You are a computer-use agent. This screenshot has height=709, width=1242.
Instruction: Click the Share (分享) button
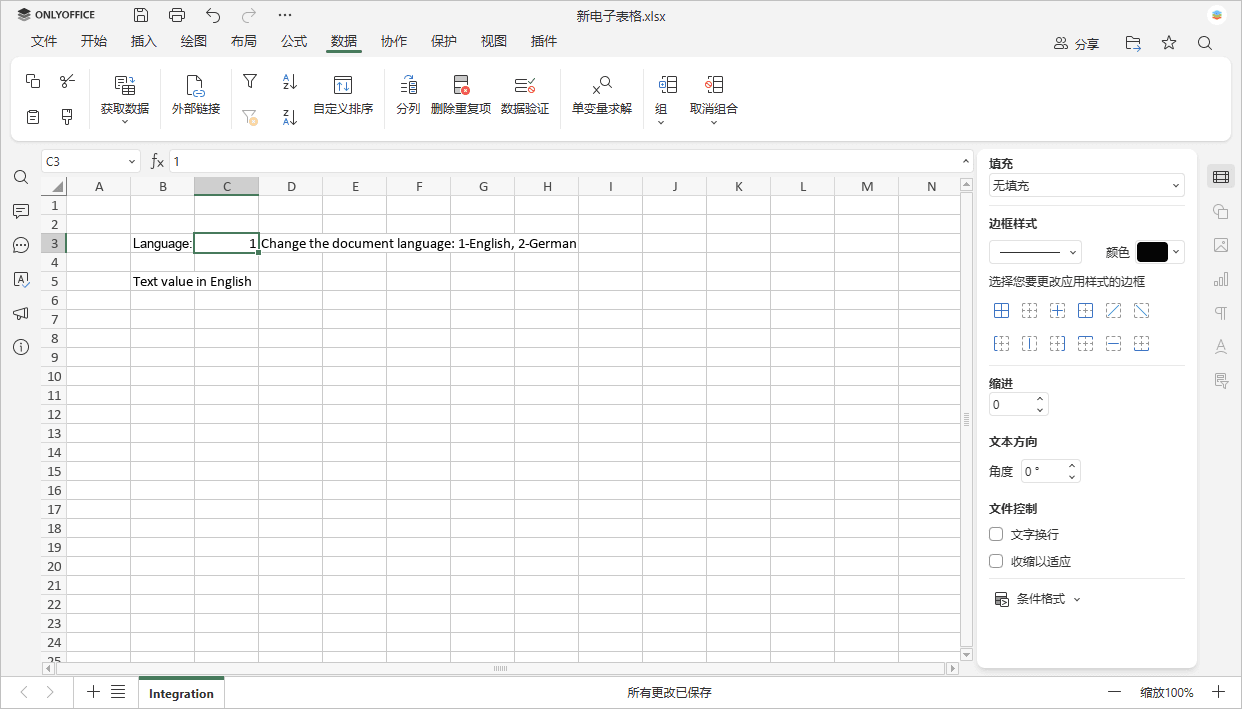(1077, 43)
